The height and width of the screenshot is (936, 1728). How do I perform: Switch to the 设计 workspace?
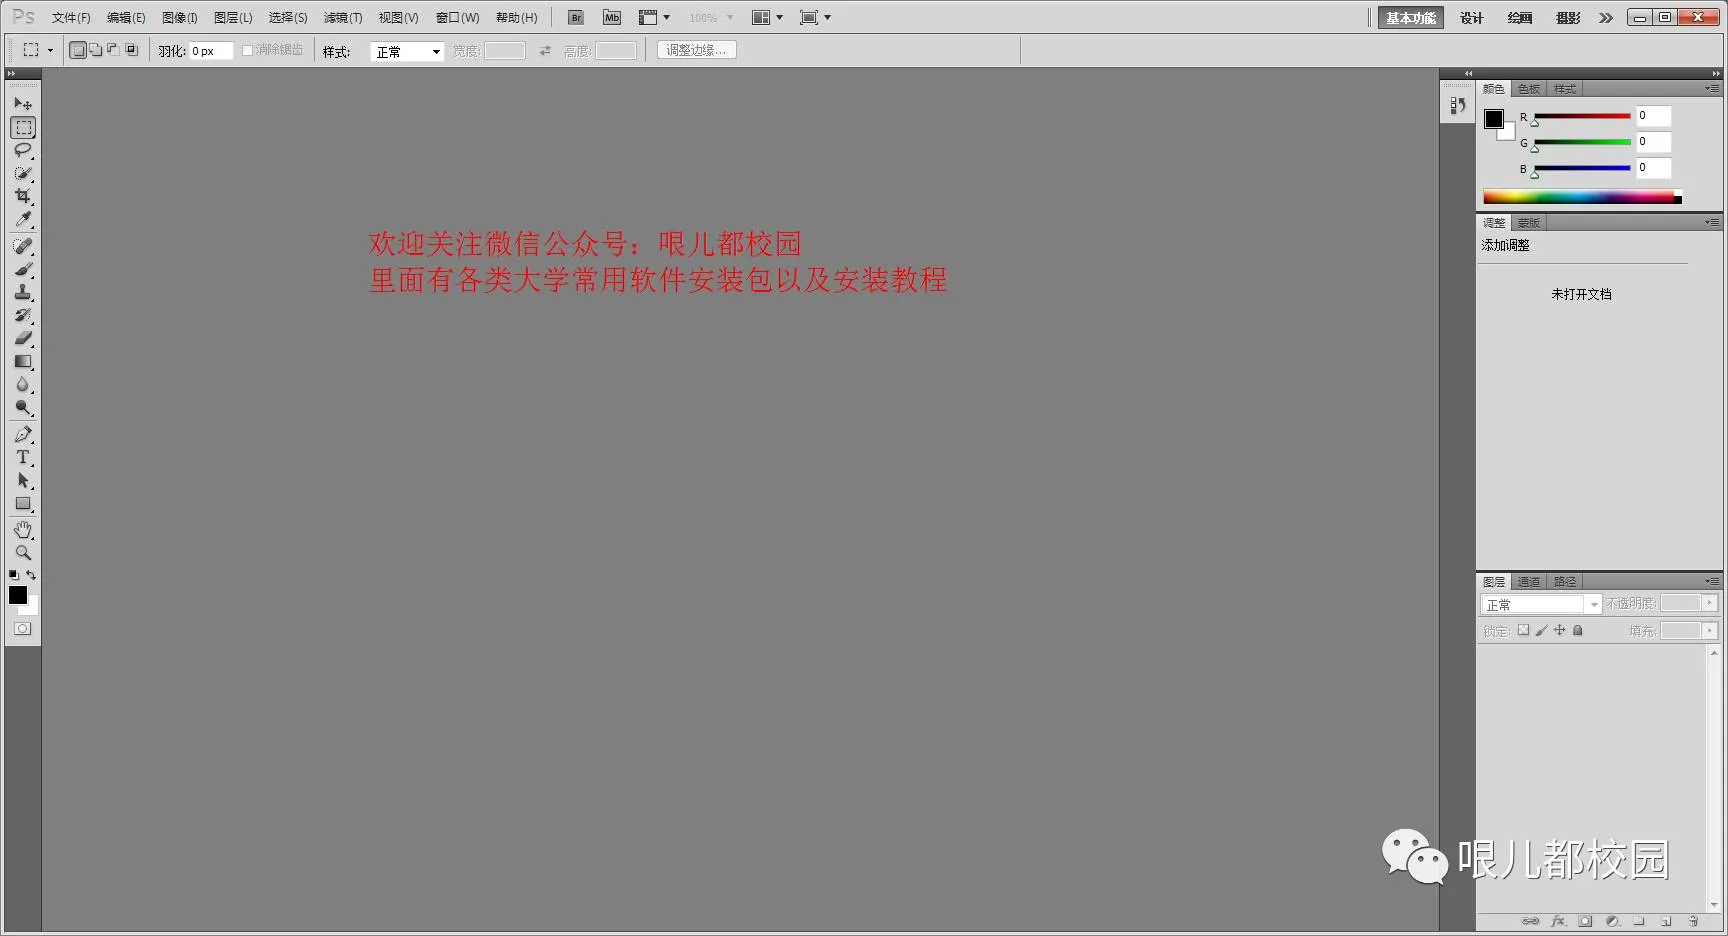click(1471, 18)
